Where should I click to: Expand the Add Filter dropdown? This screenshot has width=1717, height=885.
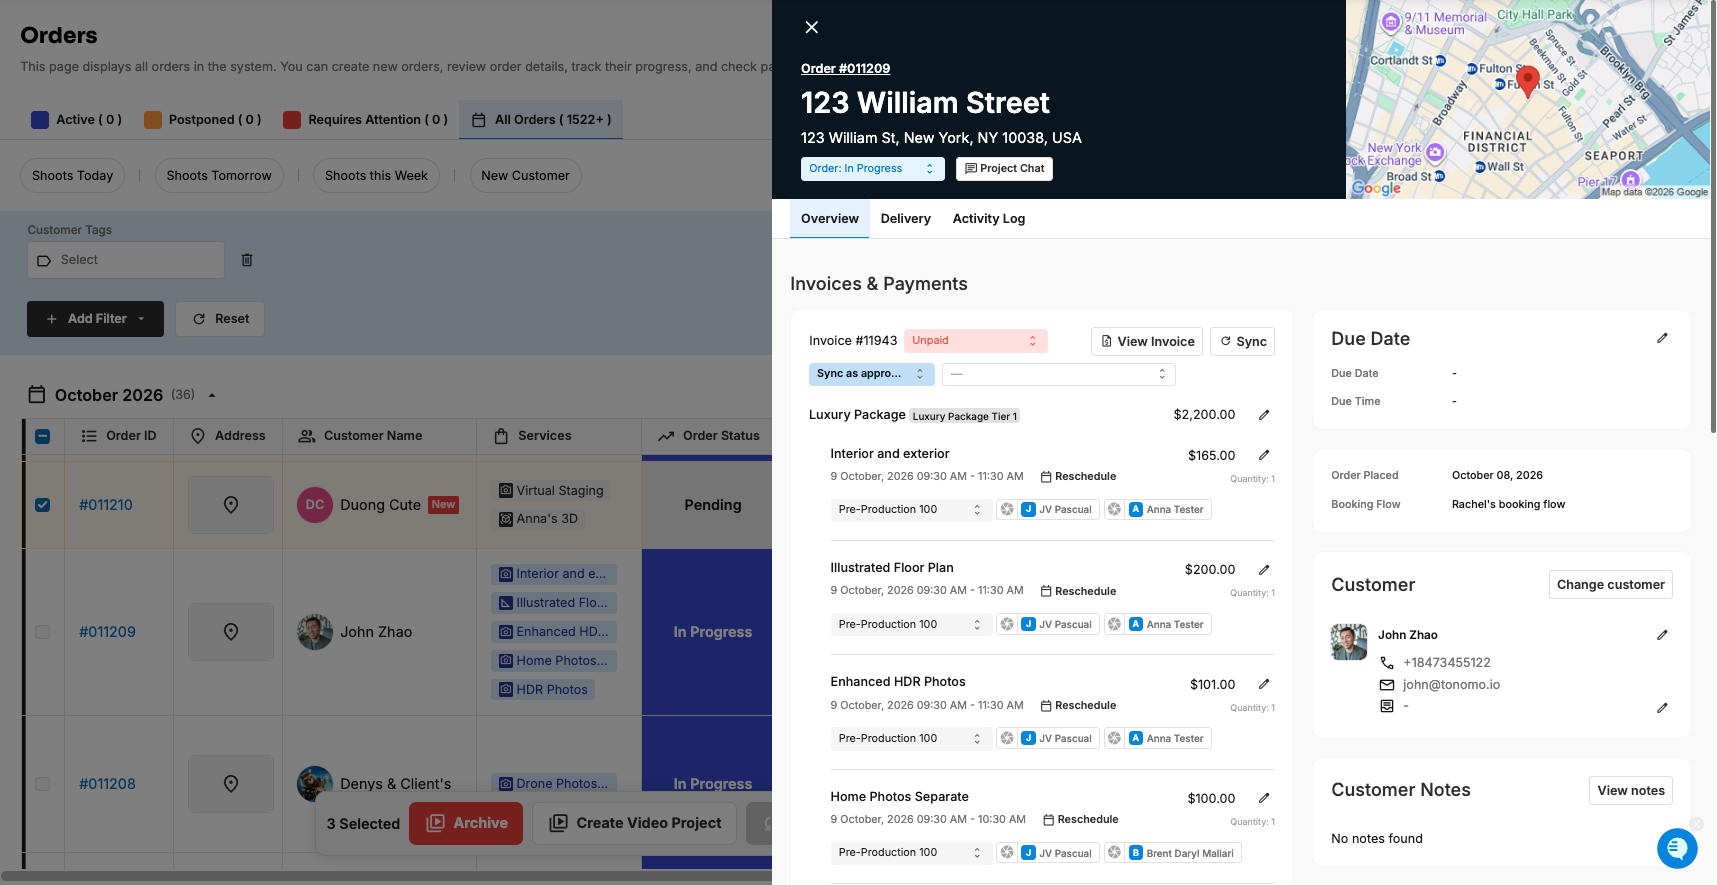point(96,319)
